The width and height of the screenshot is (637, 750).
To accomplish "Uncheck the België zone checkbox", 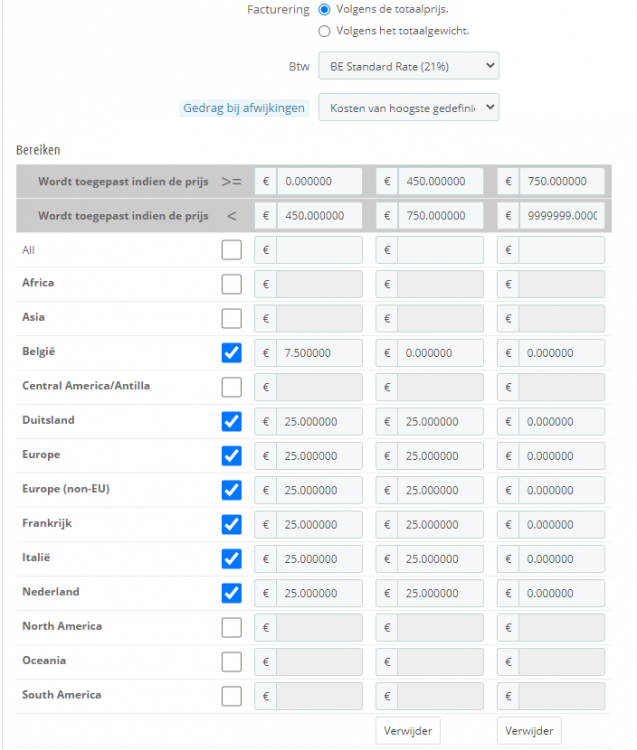I will pos(231,353).
